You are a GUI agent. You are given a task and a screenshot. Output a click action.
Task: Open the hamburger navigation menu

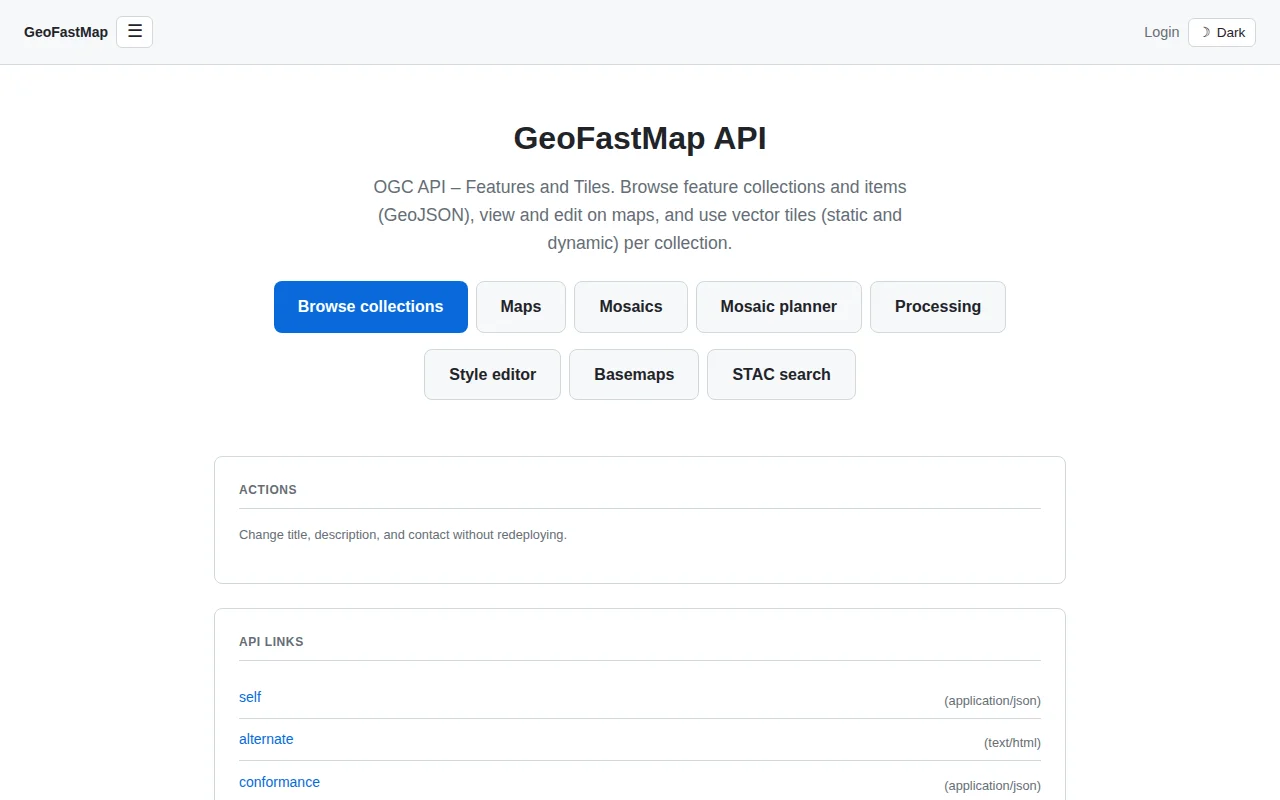pyautogui.click(x=134, y=32)
